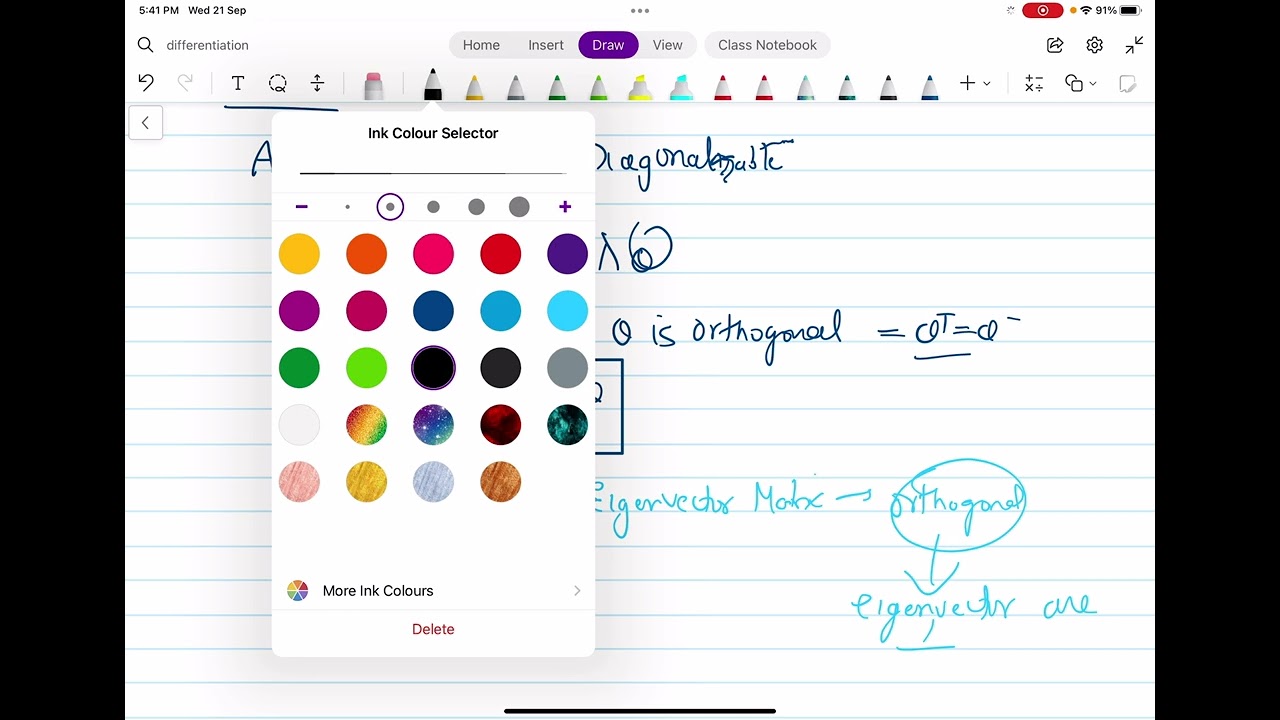The height and width of the screenshot is (720, 1280).
Task: Select the galaxy teal pen
Action: click(805, 86)
